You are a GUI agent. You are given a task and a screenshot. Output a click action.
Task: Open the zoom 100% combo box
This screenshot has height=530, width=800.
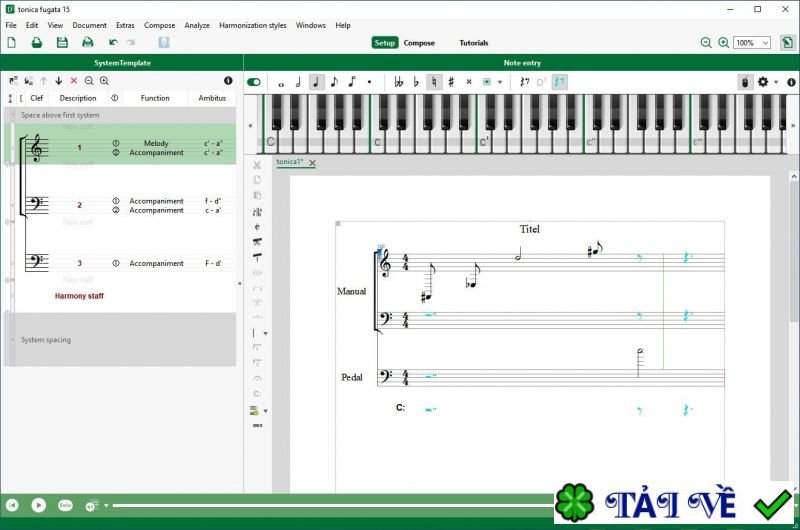pyautogui.click(x=752, y=43)
